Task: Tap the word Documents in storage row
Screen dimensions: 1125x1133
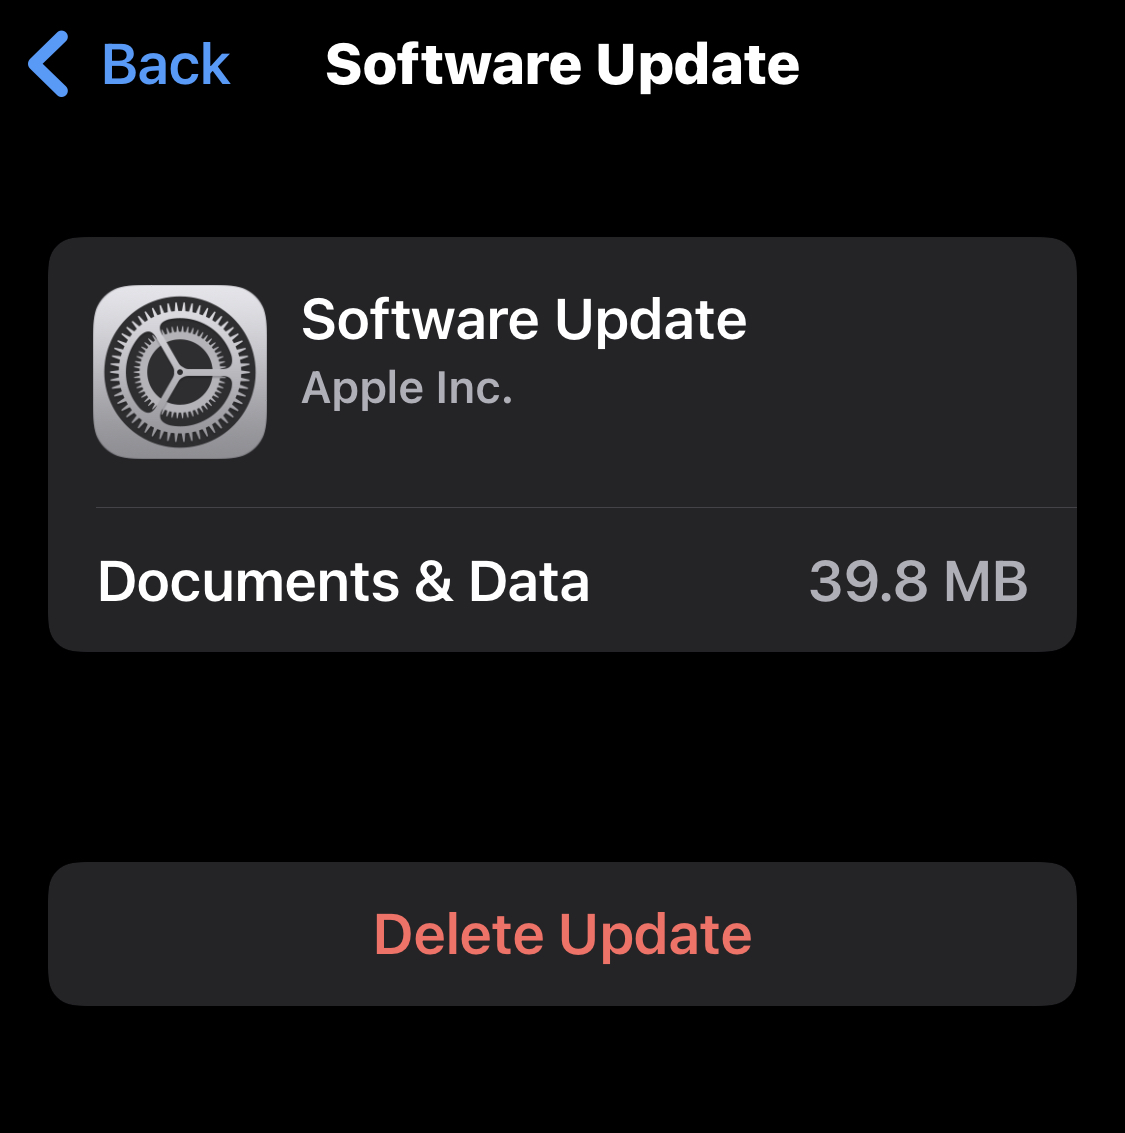Action: coord(248,581)
